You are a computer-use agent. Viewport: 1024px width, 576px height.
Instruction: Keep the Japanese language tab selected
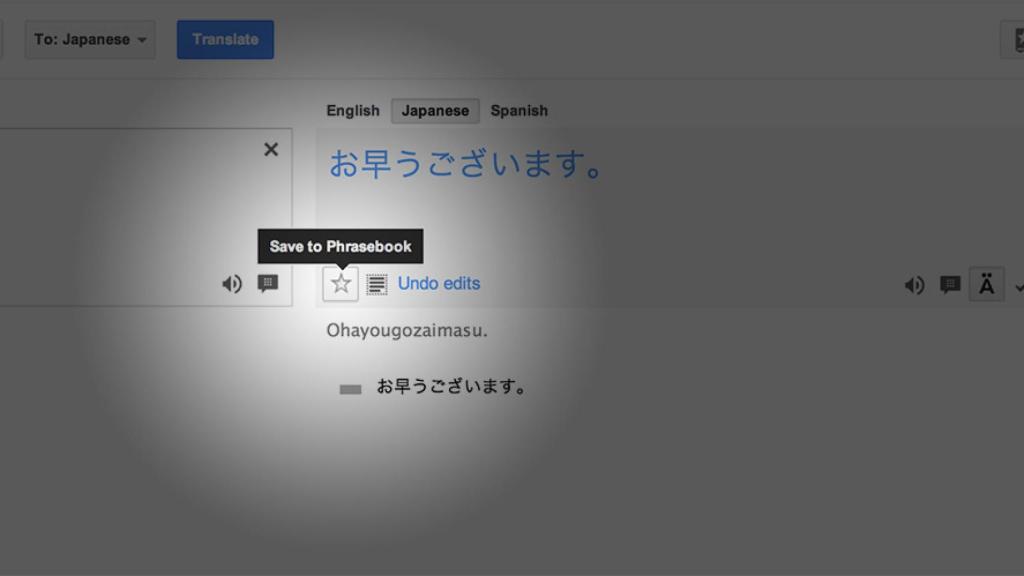(434, 110)
